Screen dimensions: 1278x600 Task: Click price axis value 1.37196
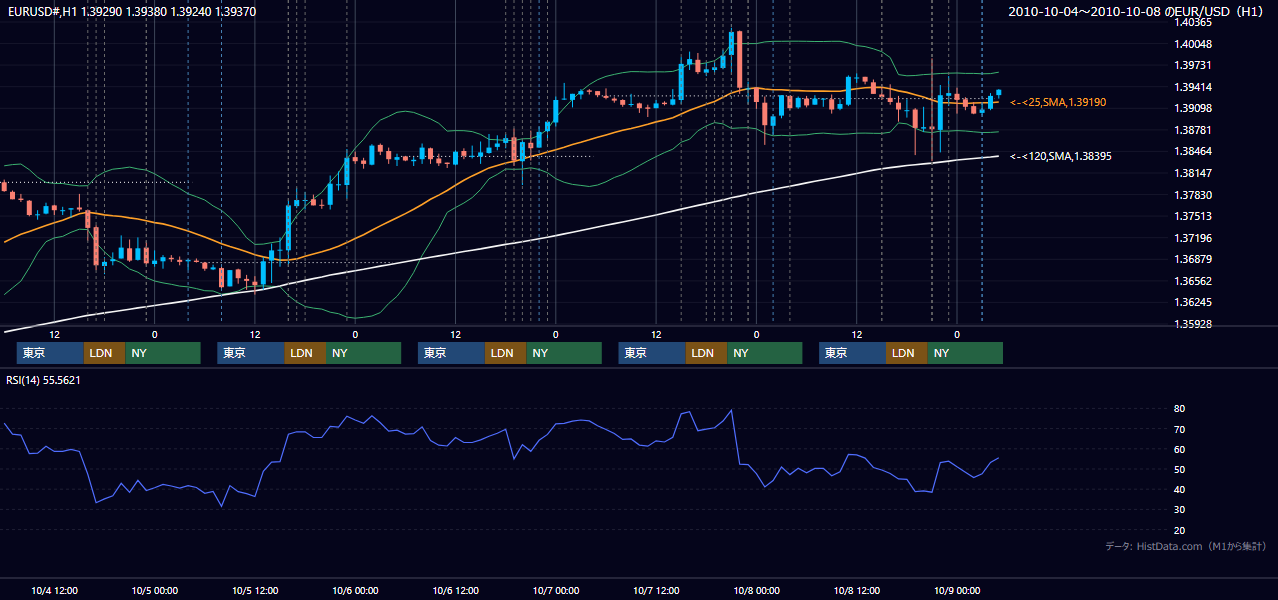point(1193,238)
